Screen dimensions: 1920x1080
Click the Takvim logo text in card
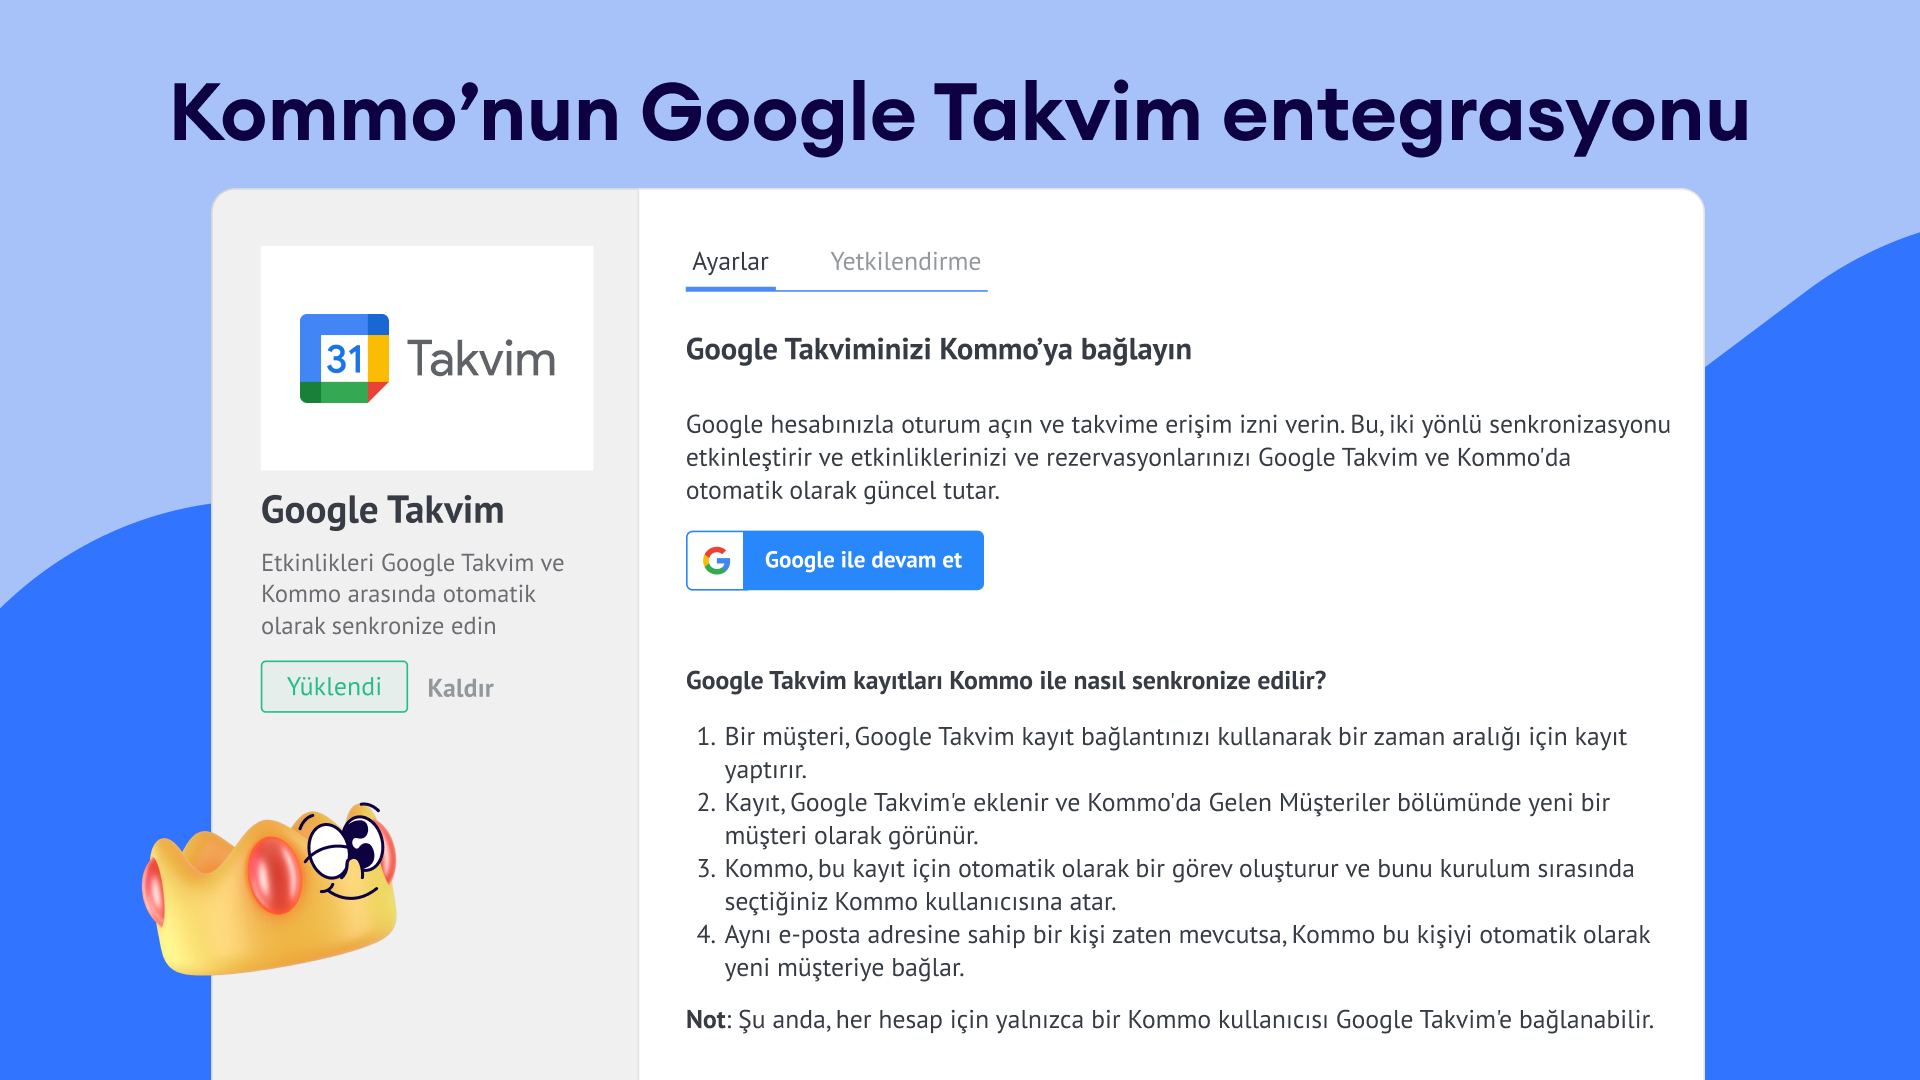tap(481, 358)
